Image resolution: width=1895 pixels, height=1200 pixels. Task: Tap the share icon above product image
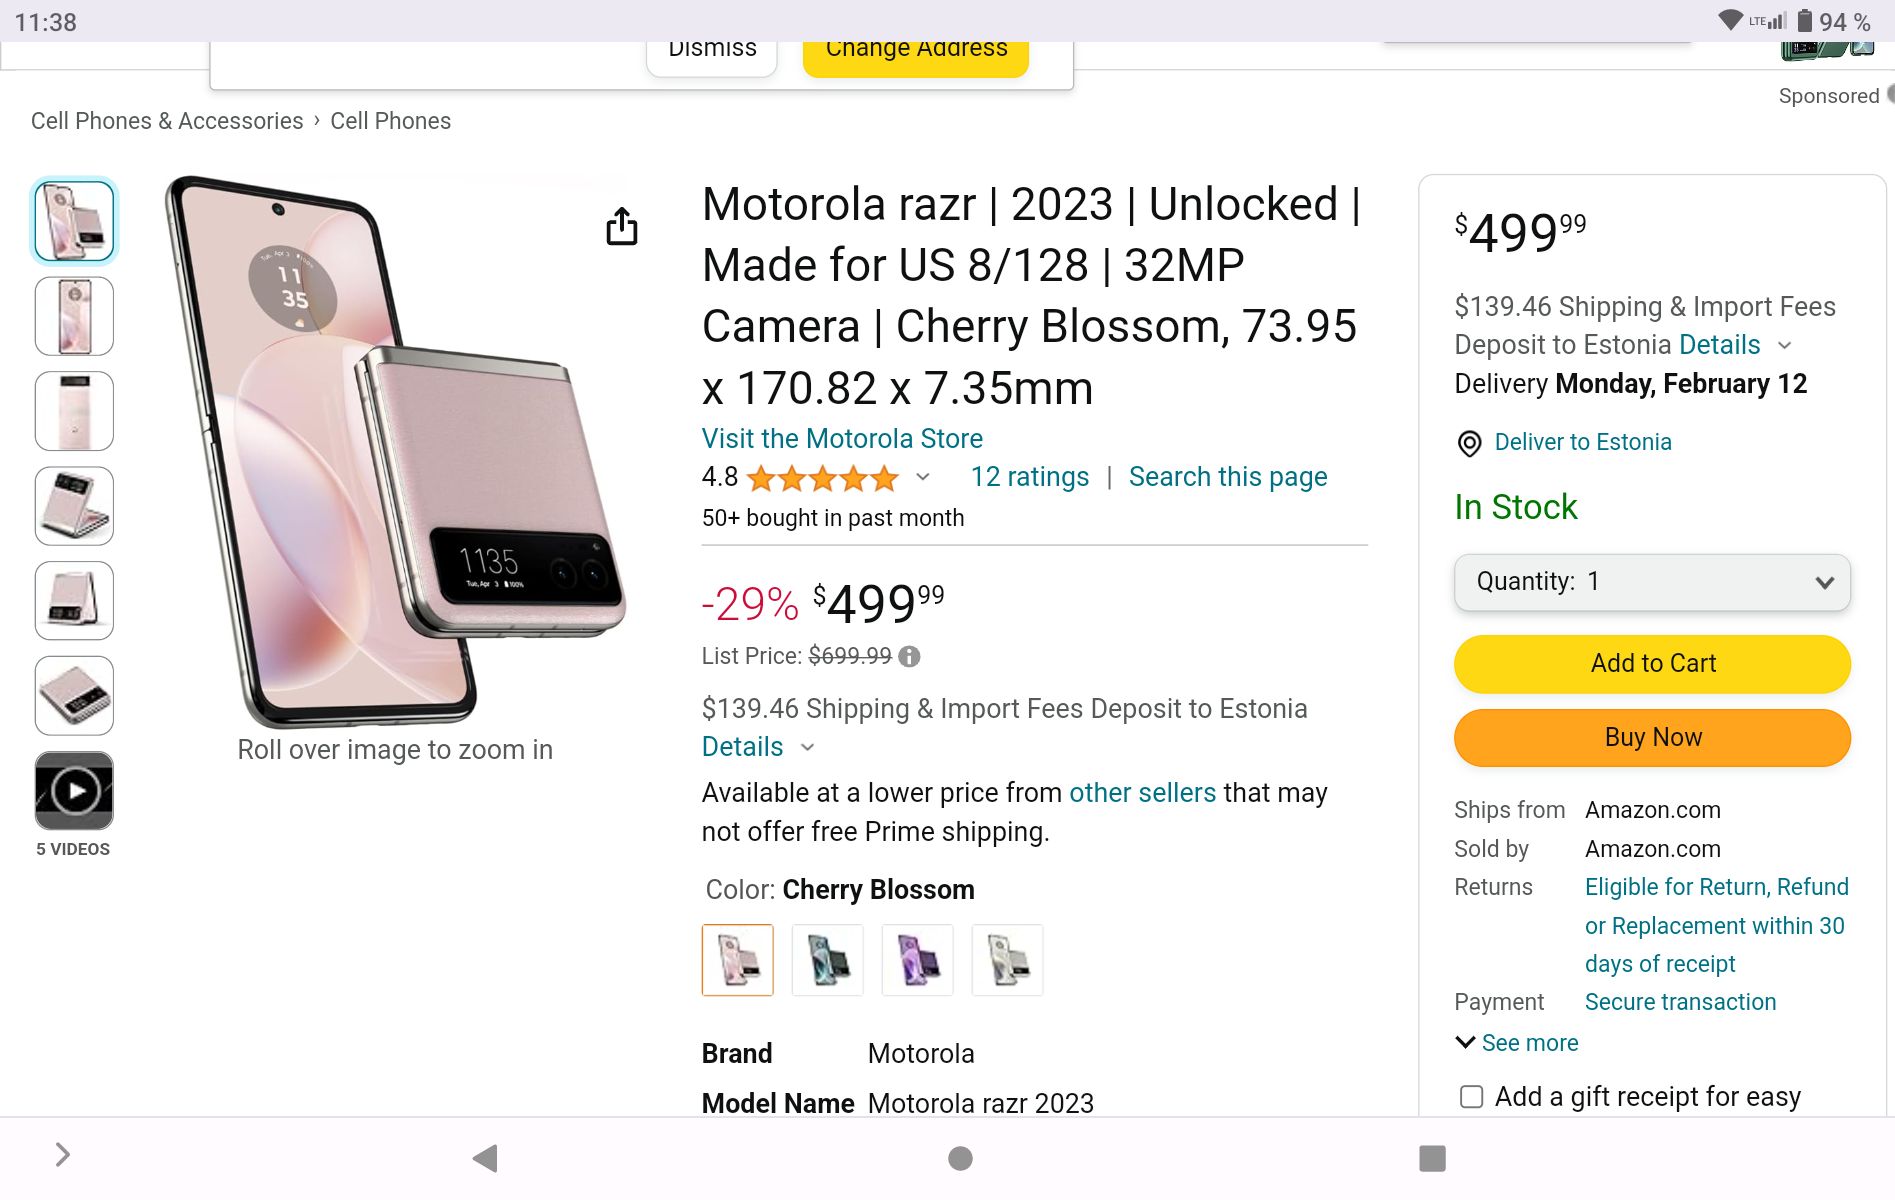point(621,227)
